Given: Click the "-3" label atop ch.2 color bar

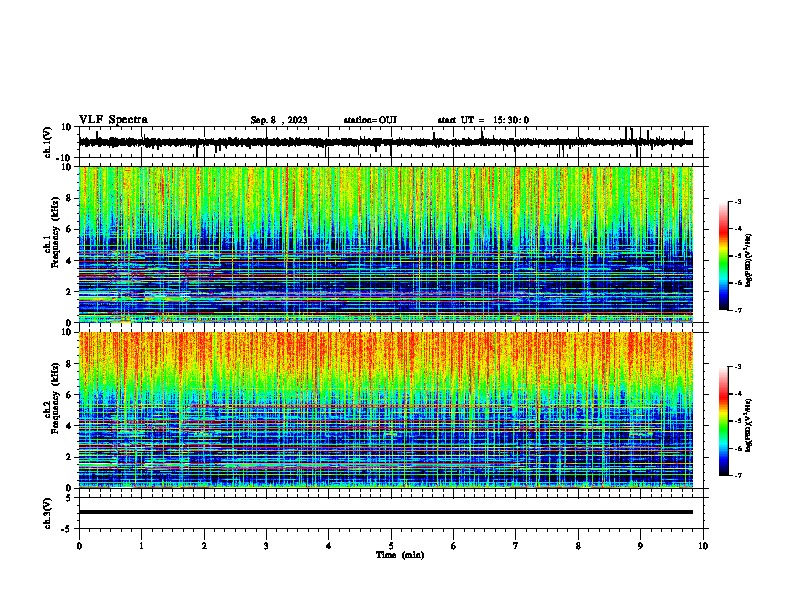Looking at the screenshot, I should pos(738,367).
